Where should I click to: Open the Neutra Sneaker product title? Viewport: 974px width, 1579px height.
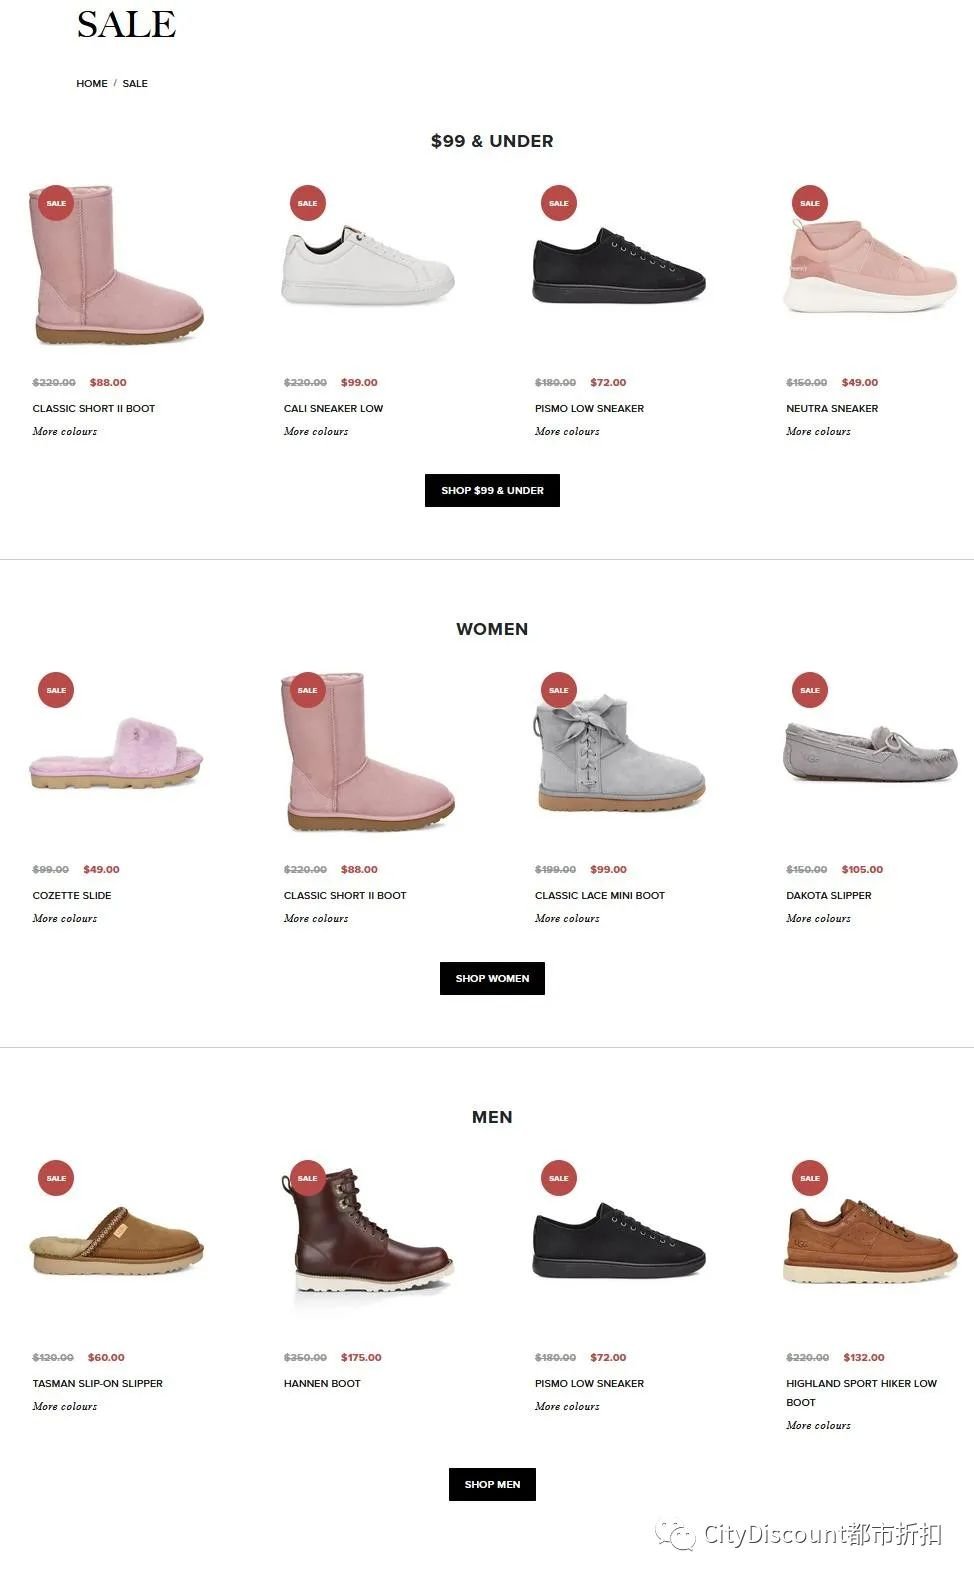click(x=832, y=409)
